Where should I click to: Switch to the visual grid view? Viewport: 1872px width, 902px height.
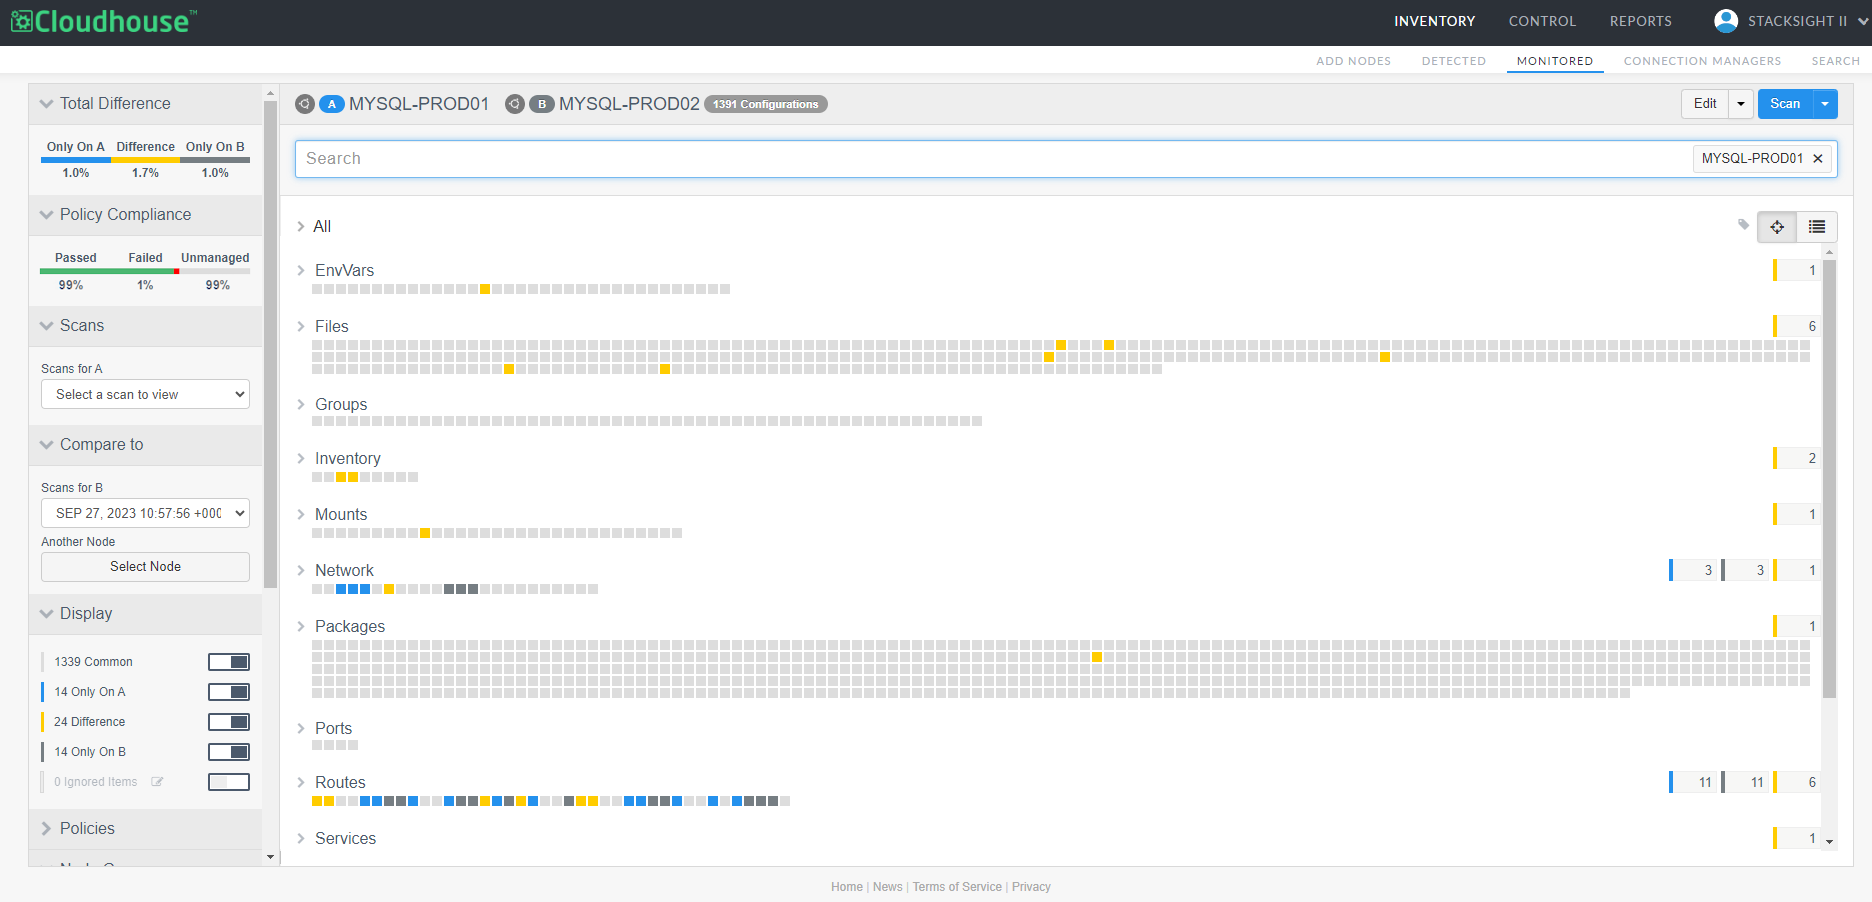tap(1777, 227)
